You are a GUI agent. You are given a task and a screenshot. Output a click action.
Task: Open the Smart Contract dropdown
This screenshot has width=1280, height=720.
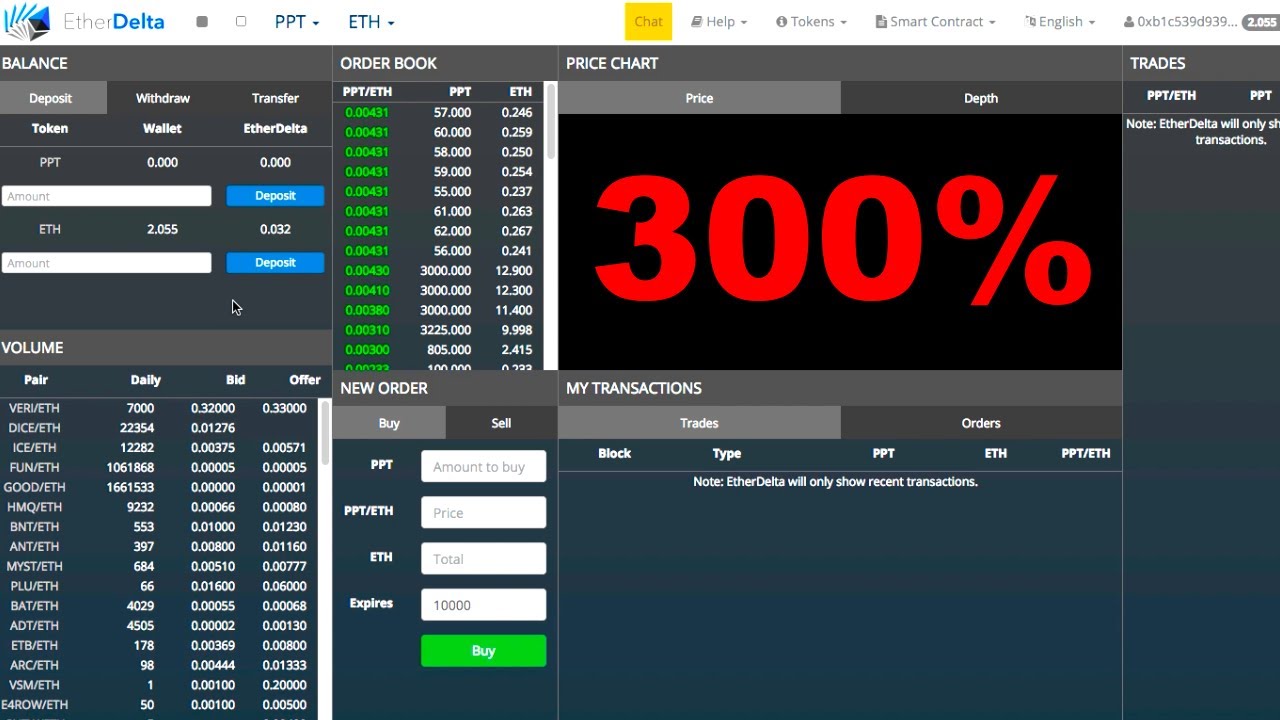(935, 21)
